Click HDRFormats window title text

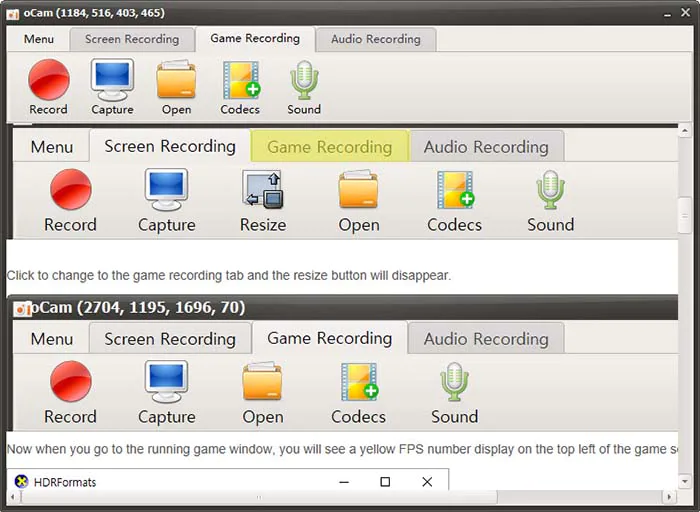coord(65,482)
